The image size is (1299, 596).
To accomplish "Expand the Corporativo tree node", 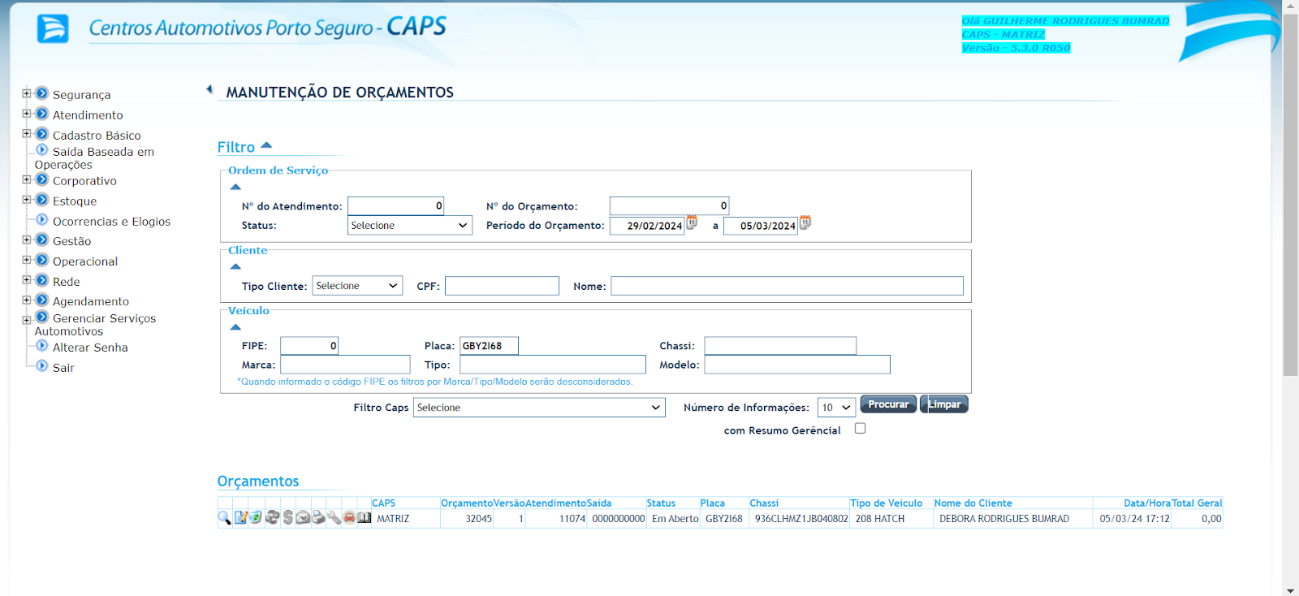I will point(27,180).
